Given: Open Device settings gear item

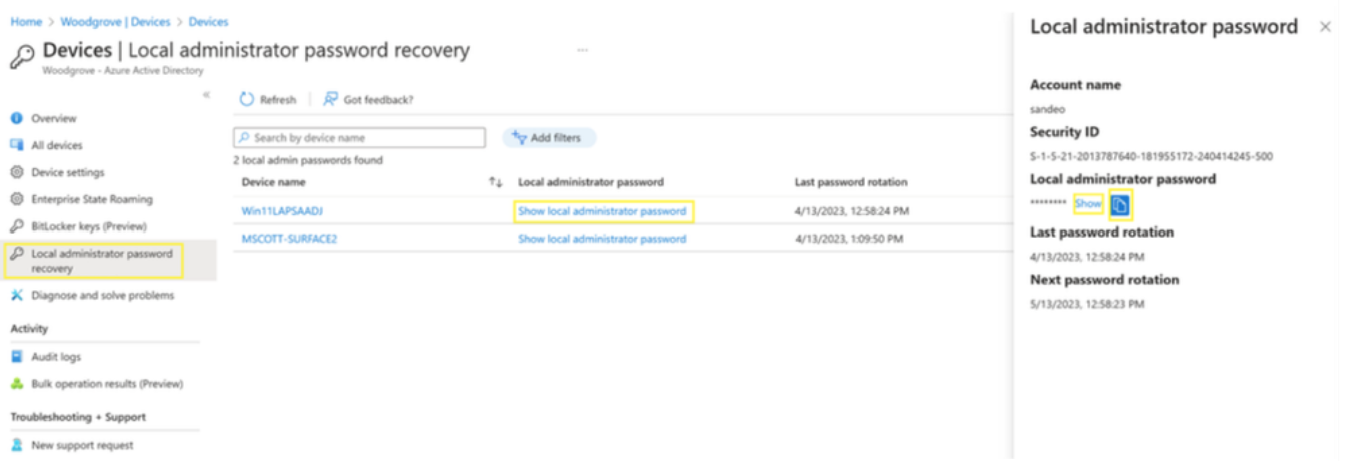Looking at the screenshot, I should pyautogui.click(x=67, y=172).
